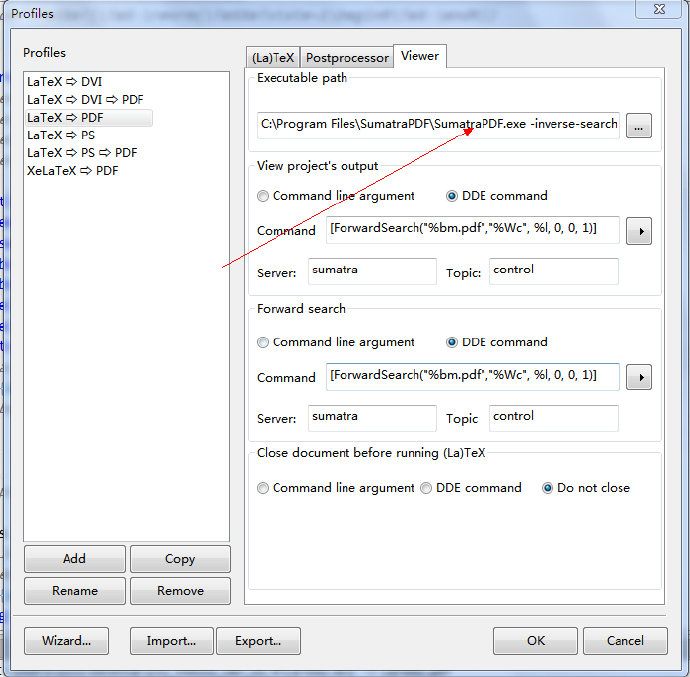Image resolution: width=690 pixels, height=677 pixels.
Task: Click the Remove profile button
Action: click(x=180, y=591)
